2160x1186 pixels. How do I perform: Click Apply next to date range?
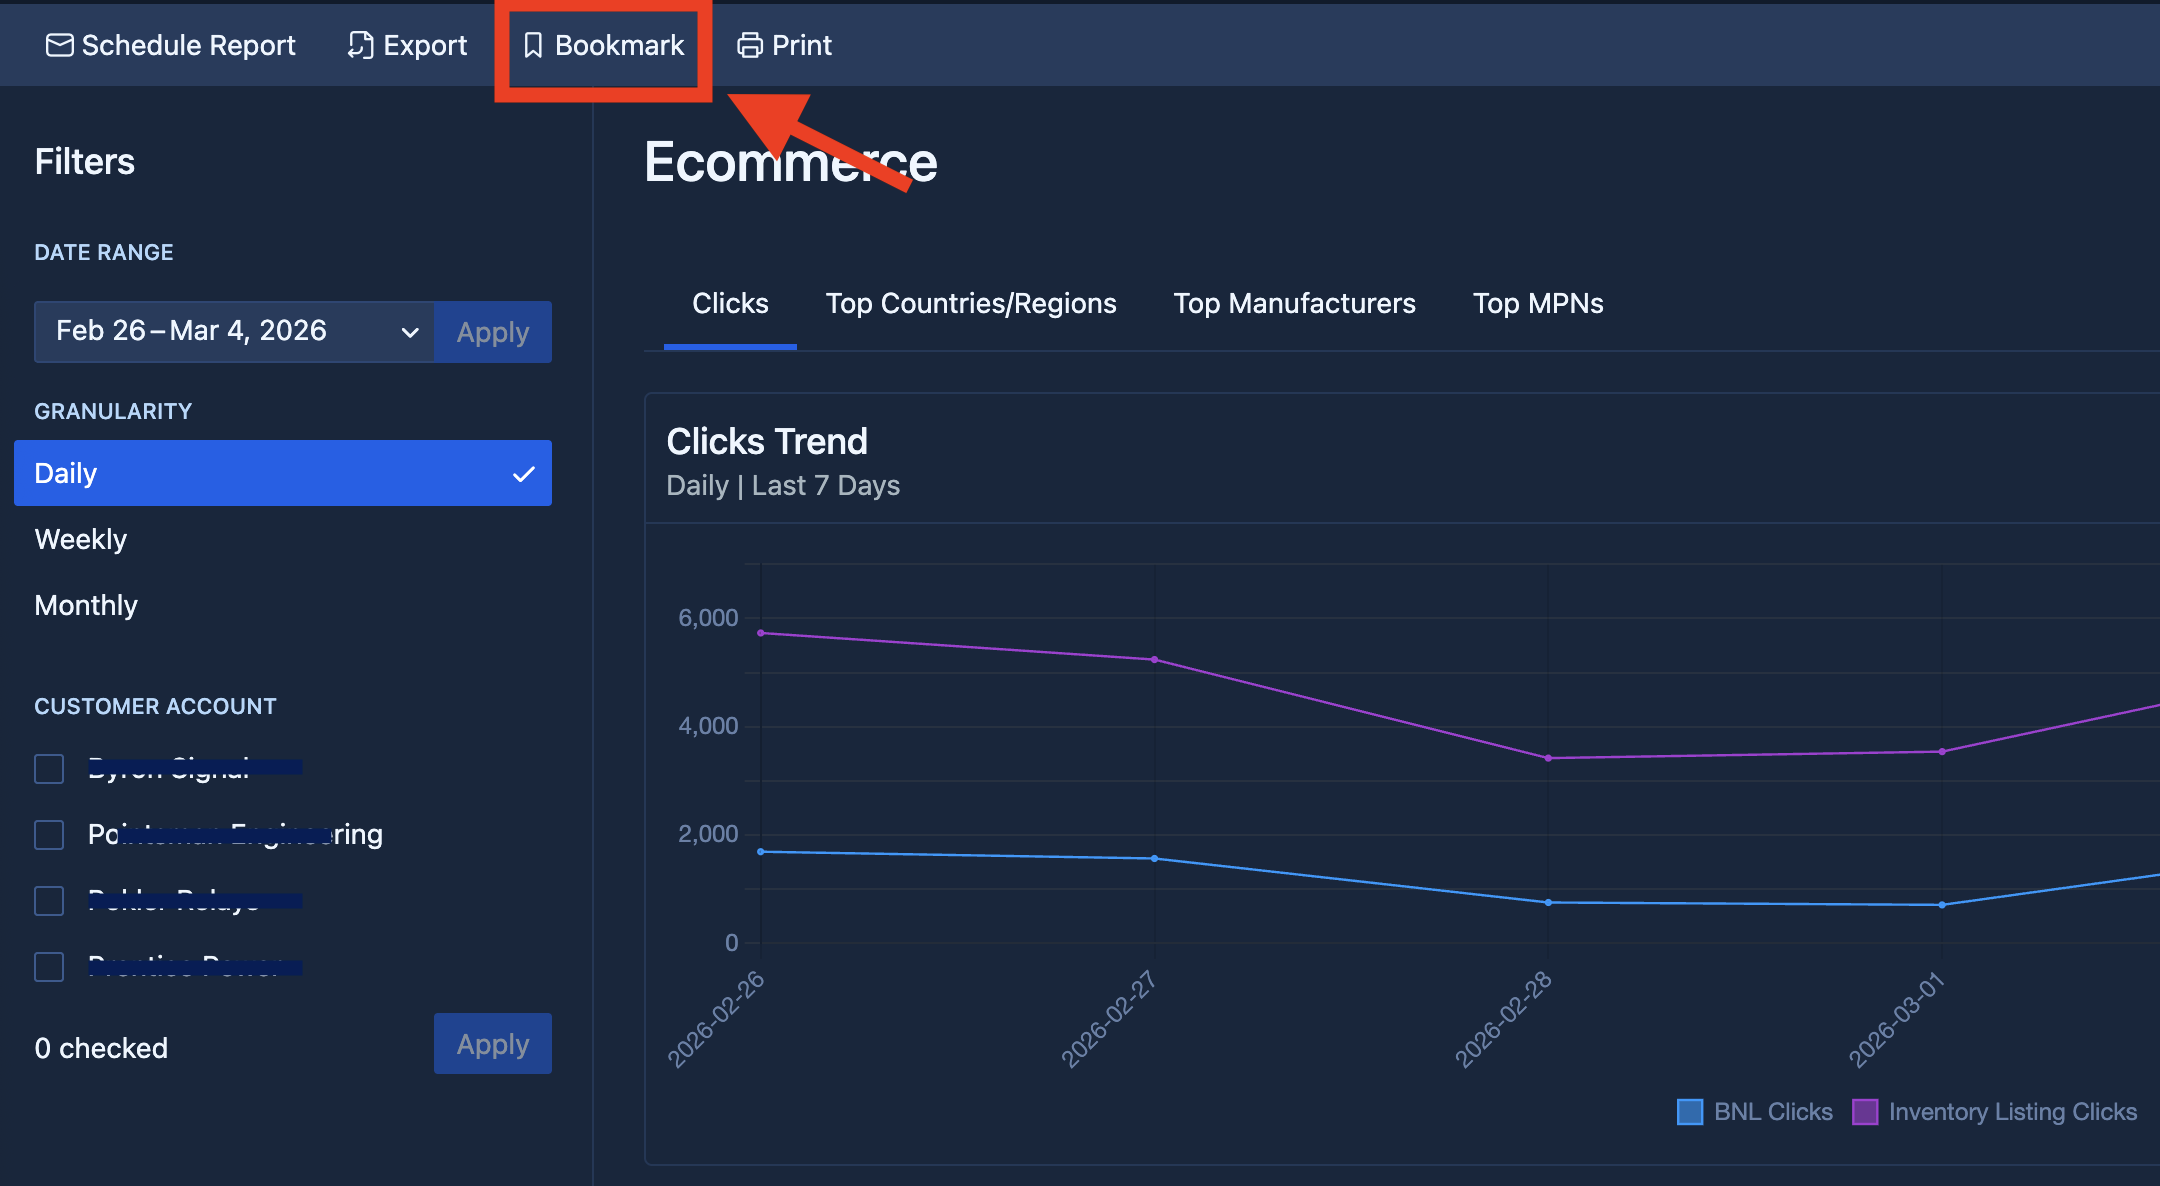pyautogui.click(x=492, y=332)
